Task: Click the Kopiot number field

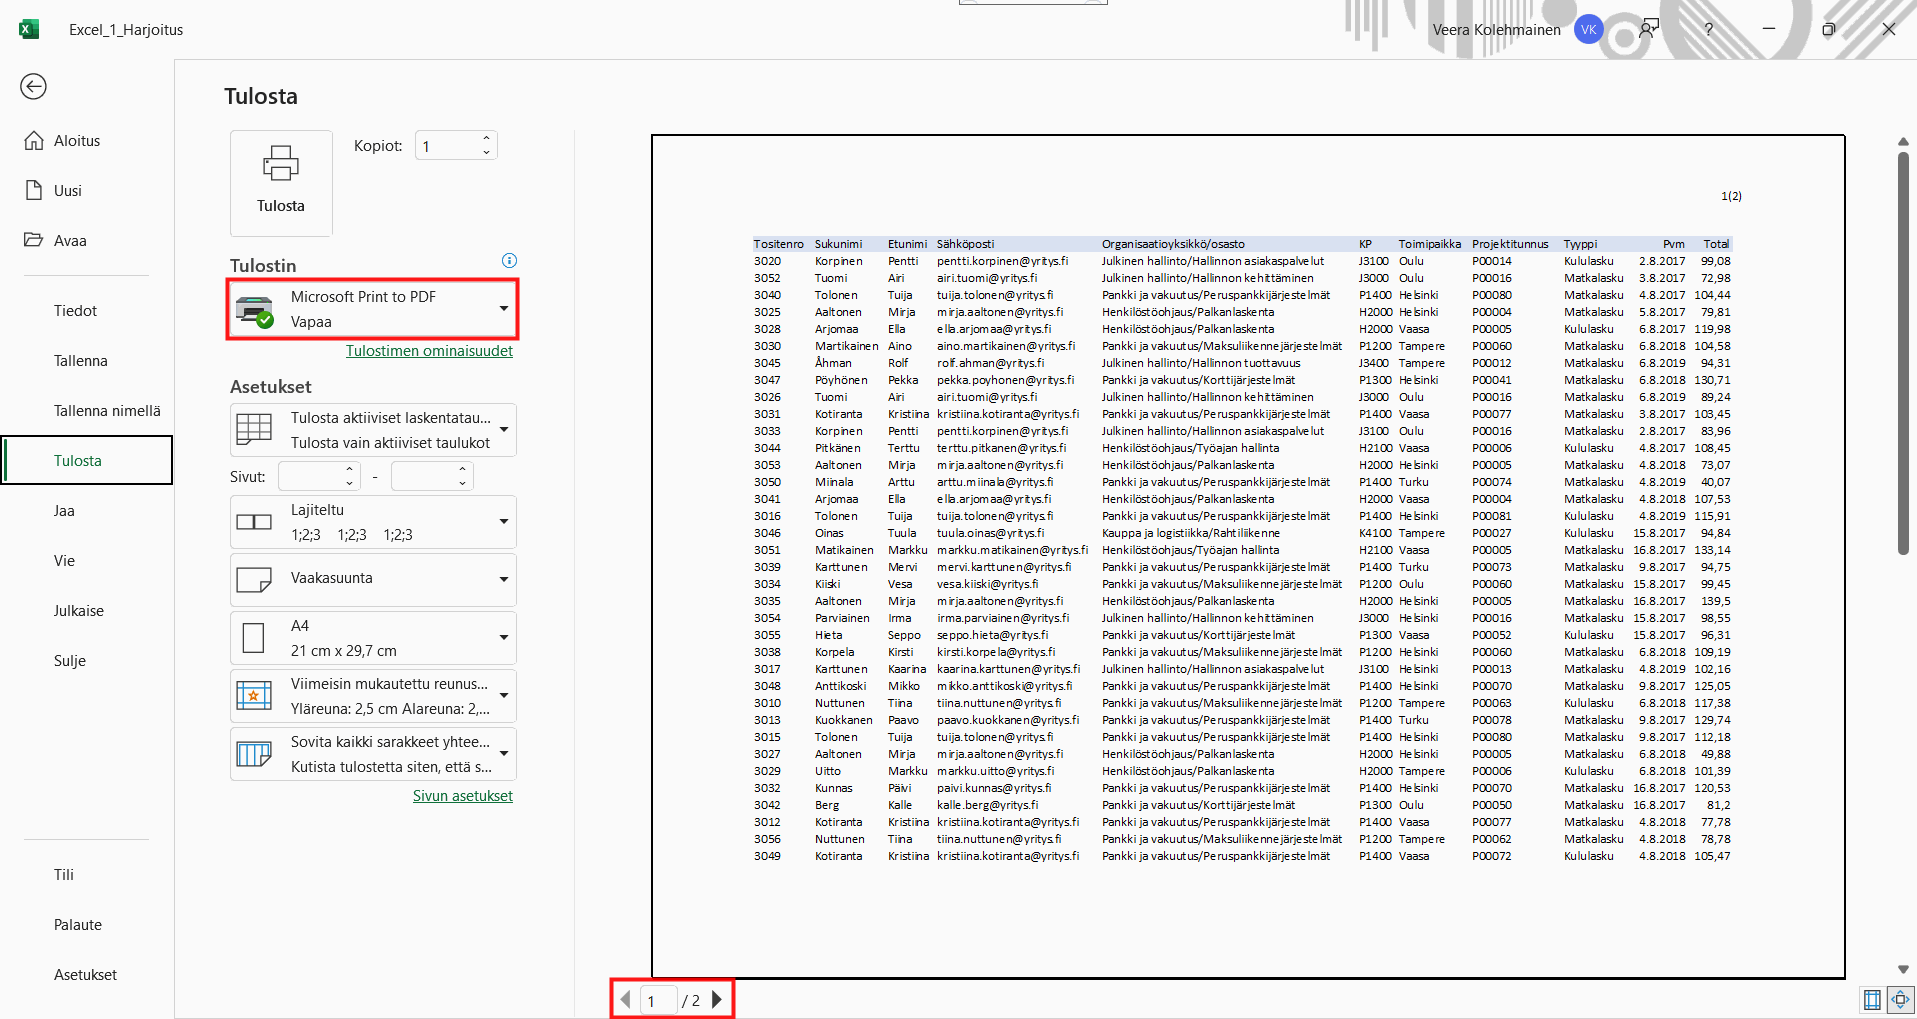Action: click(x=447, y=146)
